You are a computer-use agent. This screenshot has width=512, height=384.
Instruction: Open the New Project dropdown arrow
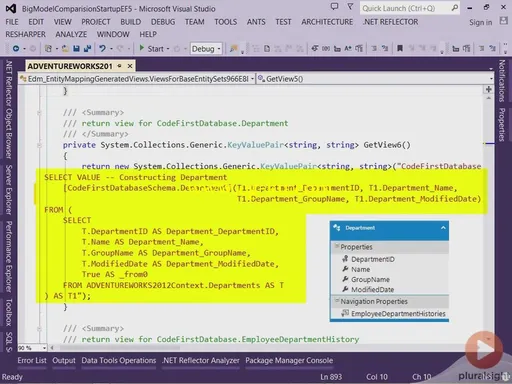(57, 49)
